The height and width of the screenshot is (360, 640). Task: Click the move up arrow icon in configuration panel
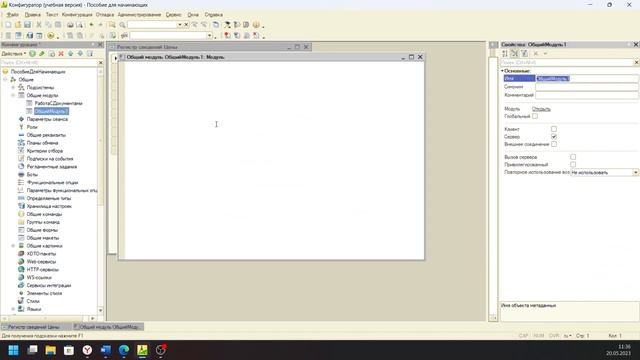71,53
